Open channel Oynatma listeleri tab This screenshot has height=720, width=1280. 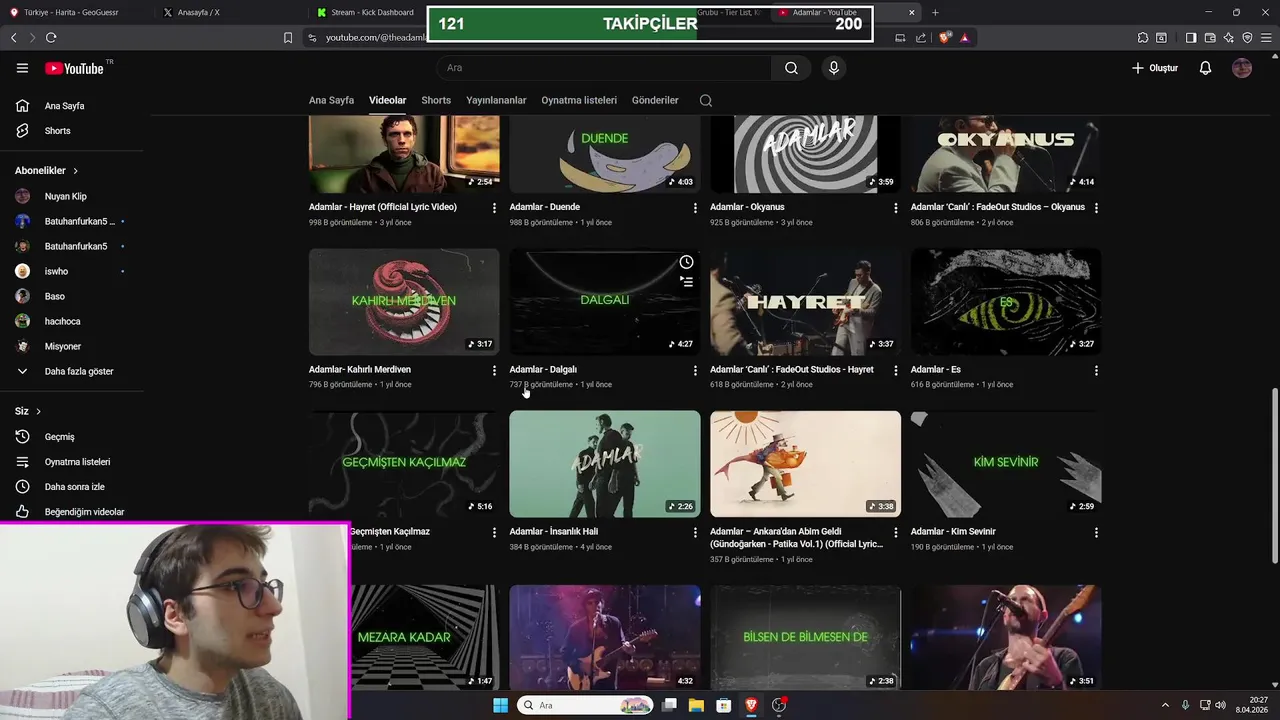(x=579, y=100)
